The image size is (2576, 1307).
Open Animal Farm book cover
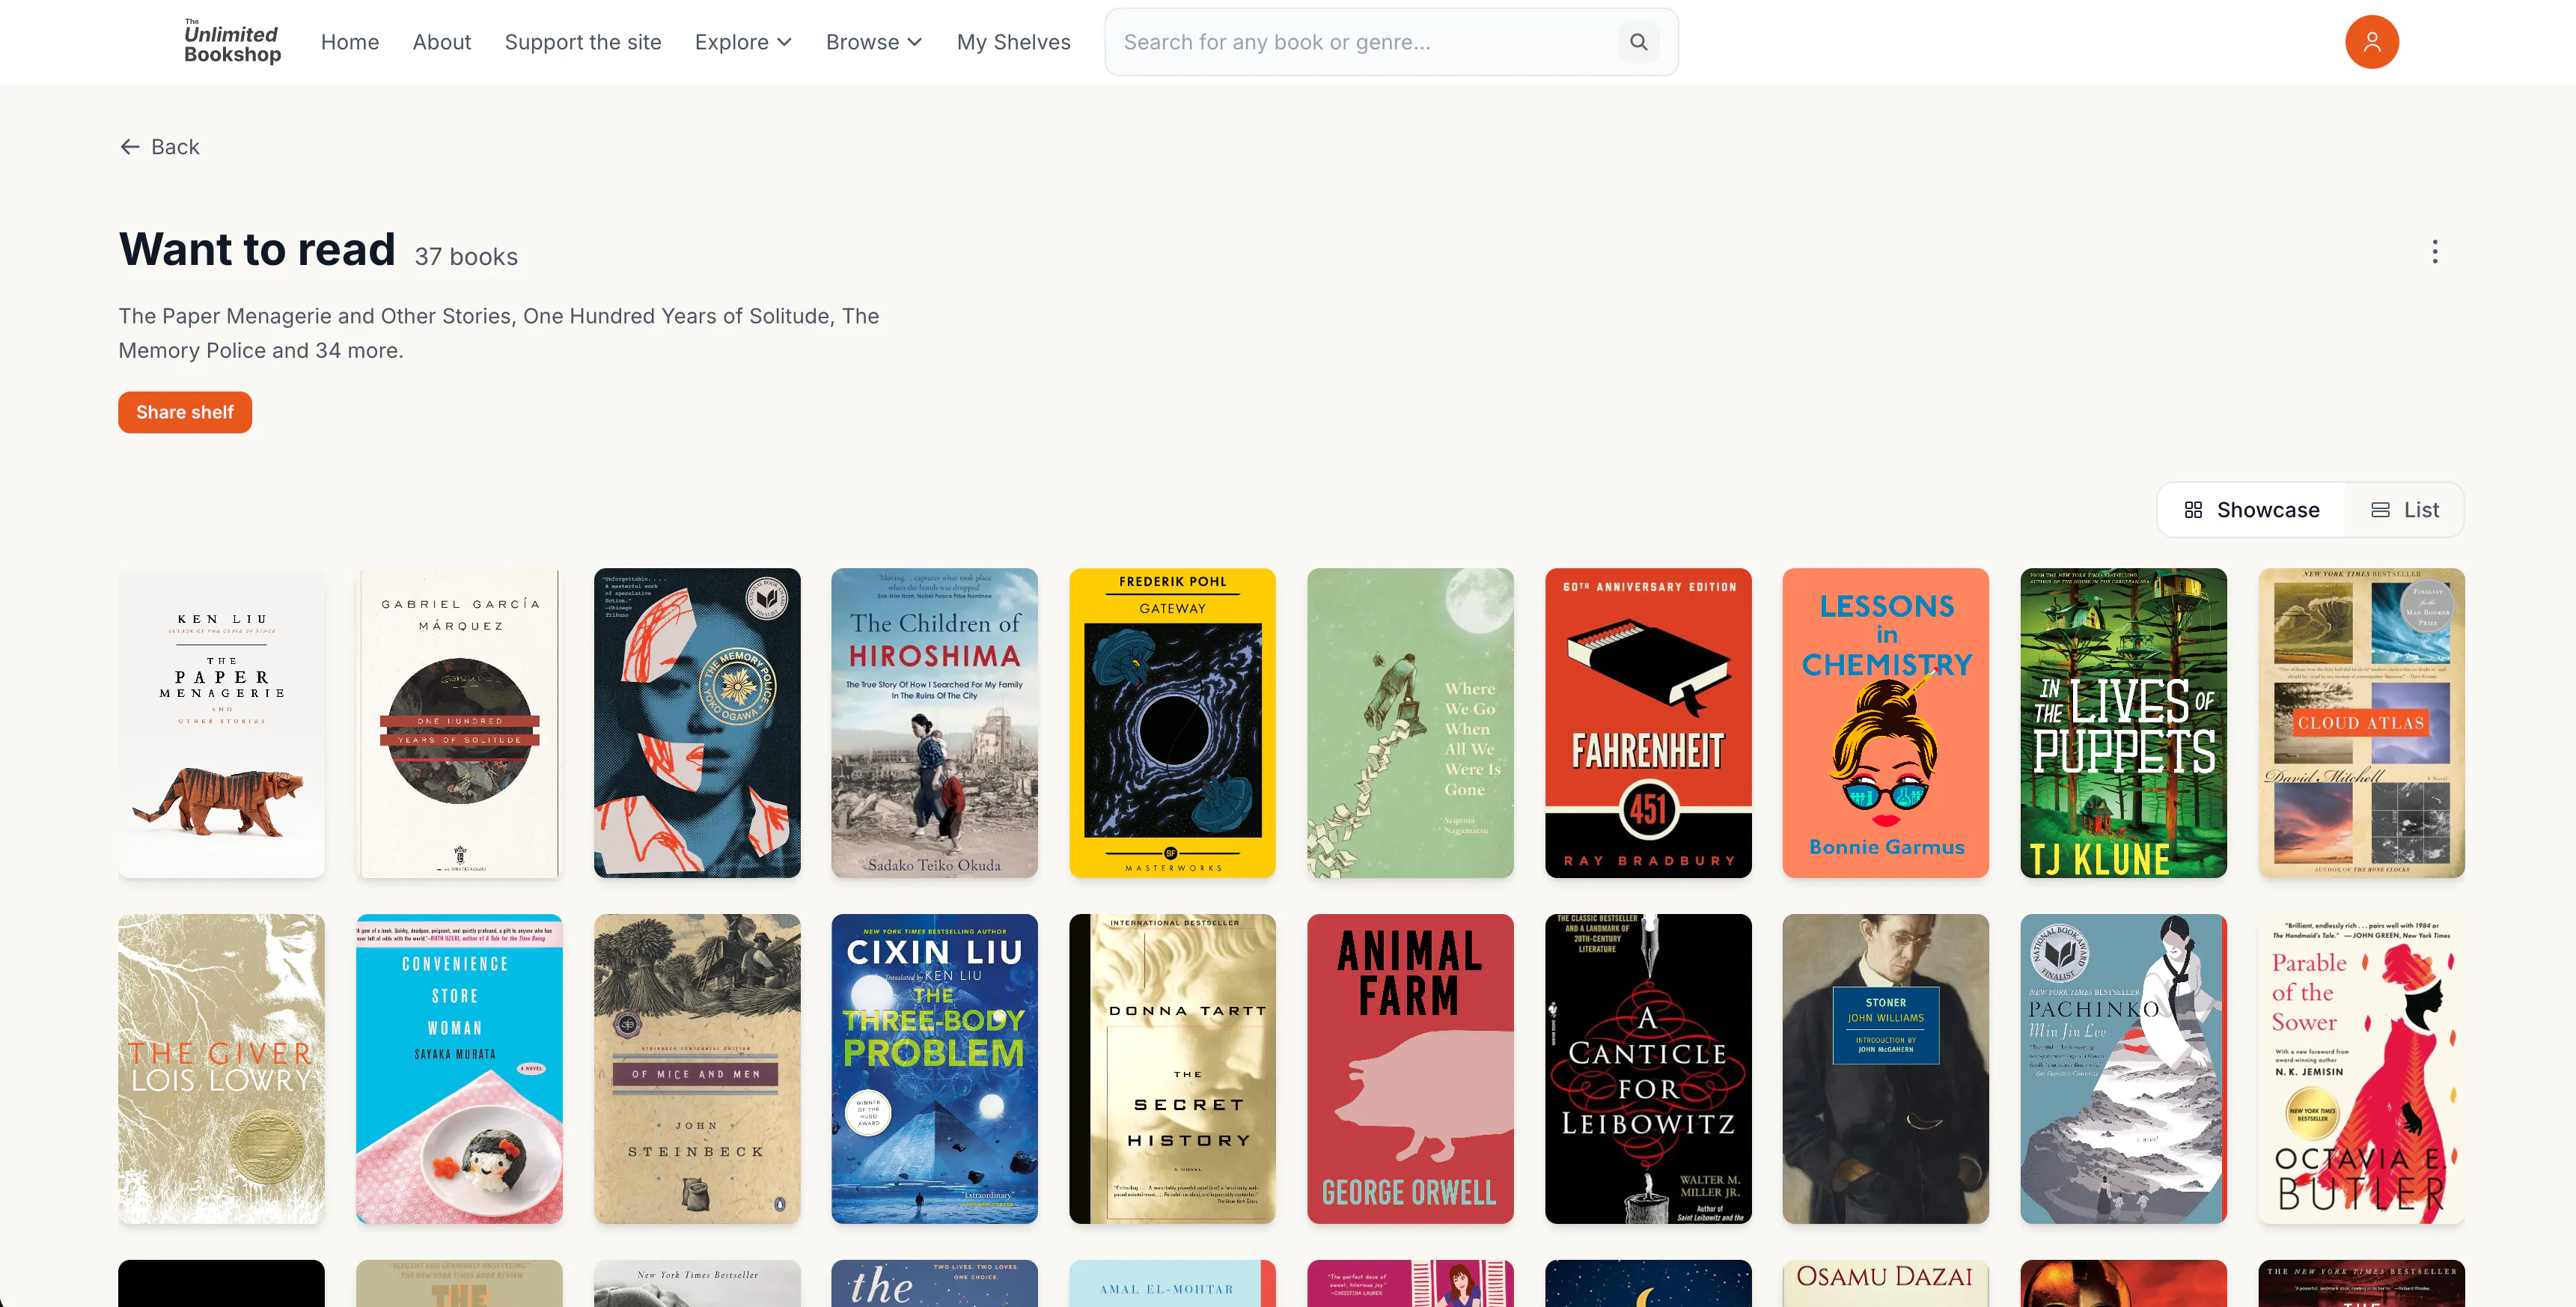point(1410,1069)
